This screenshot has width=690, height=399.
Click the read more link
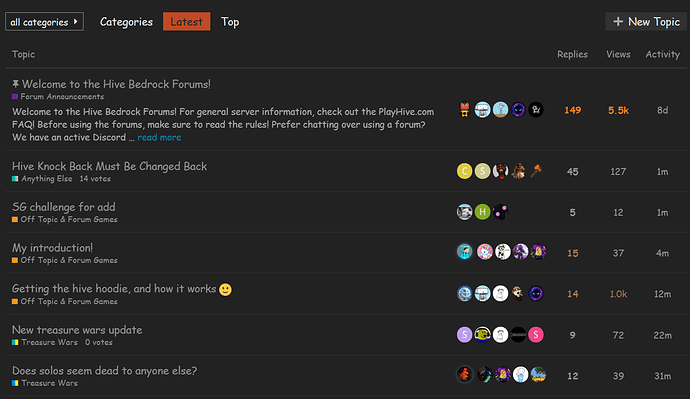coord(159,137)
